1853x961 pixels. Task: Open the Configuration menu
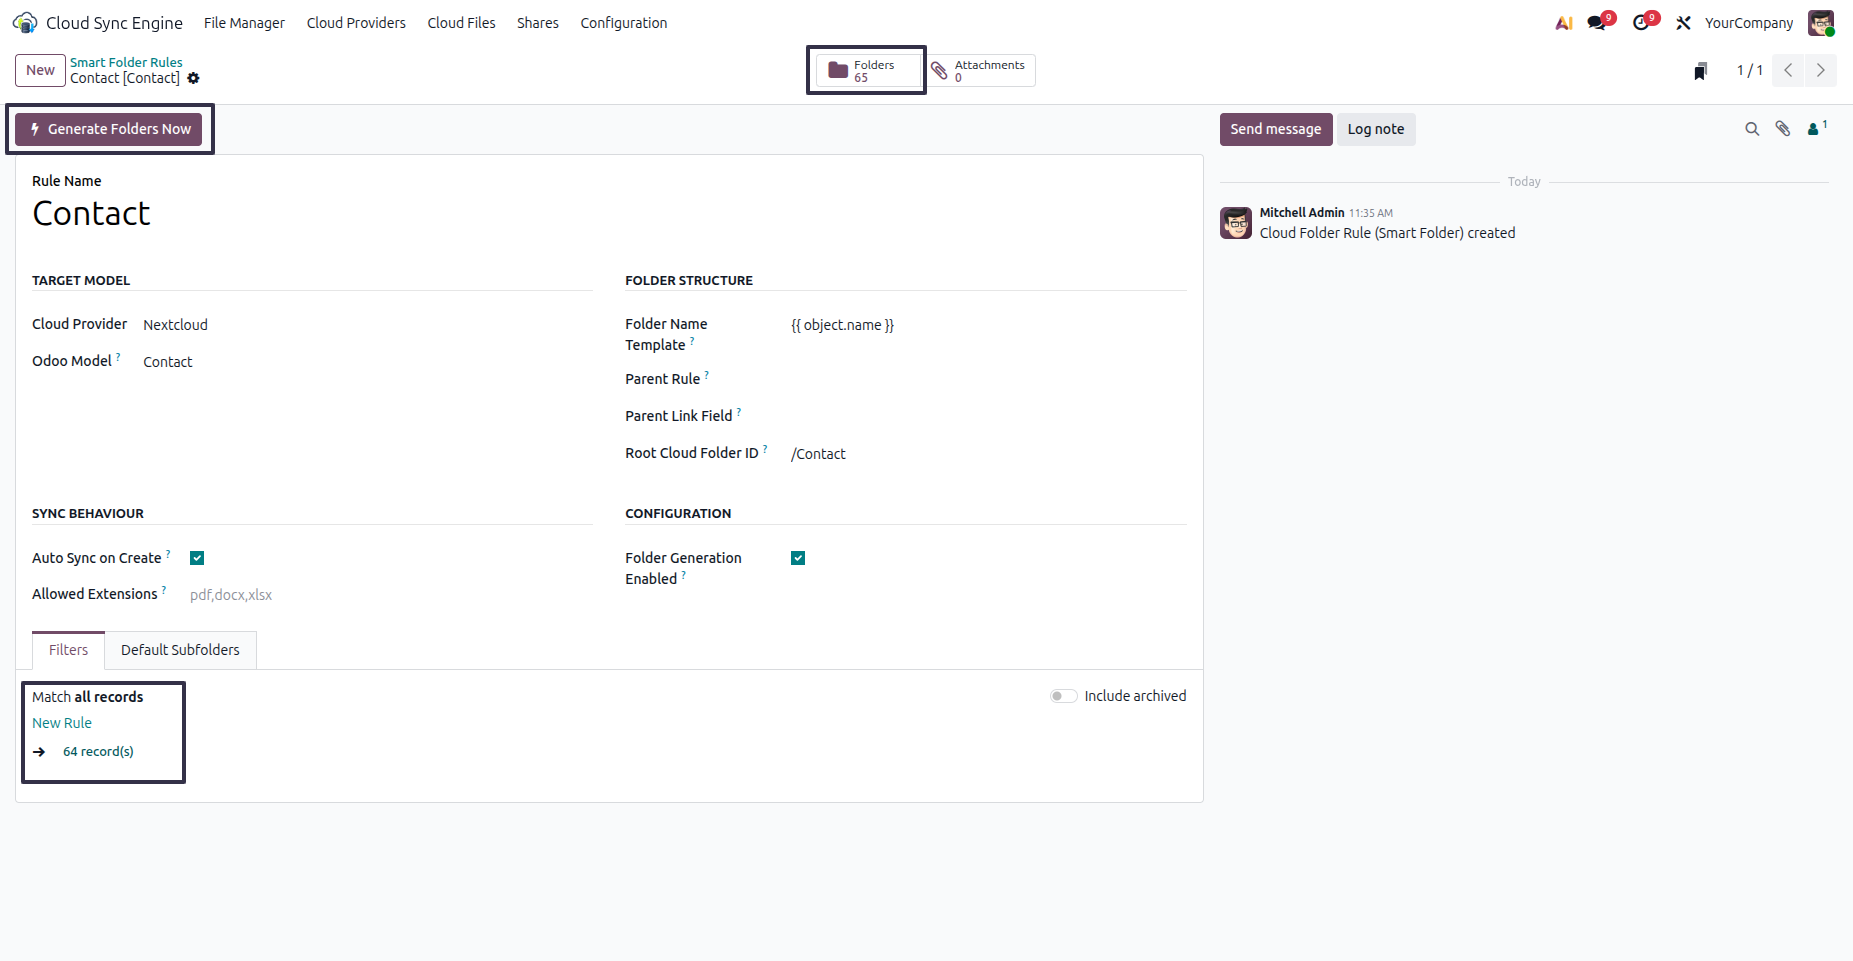point(624,23)
